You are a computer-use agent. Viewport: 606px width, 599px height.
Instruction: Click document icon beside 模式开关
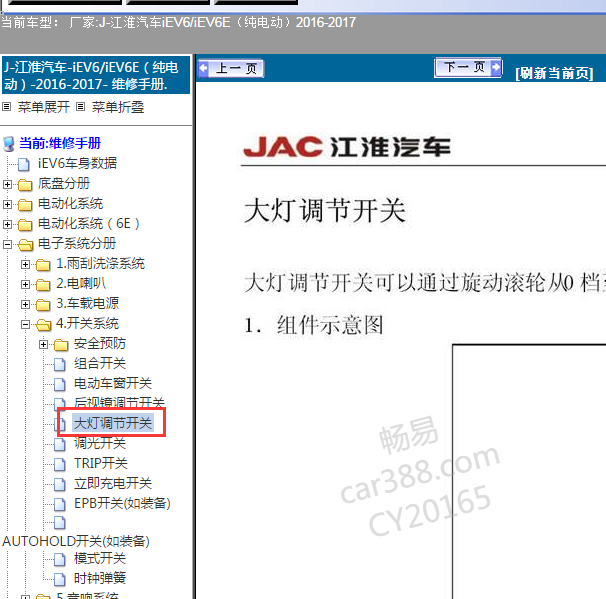pyautogui.click(x=60, y=560)
